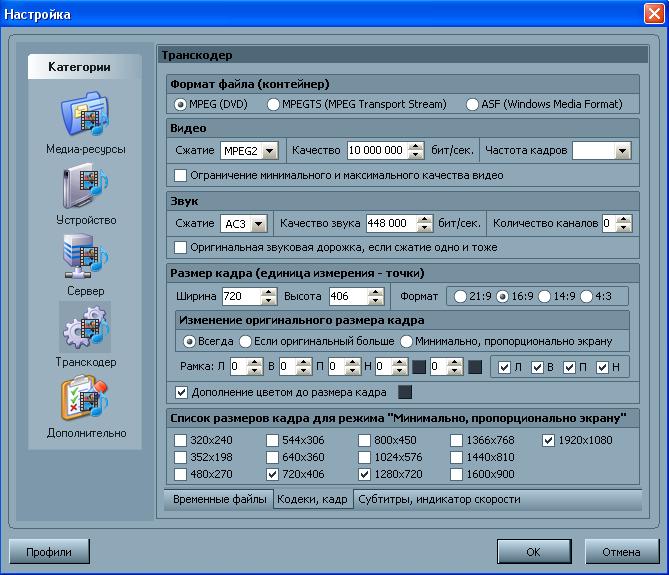This screenshot has height=575, width=669.
Task: Pick the Дополнение цветом fill color swatch
Action: point(405,392)
